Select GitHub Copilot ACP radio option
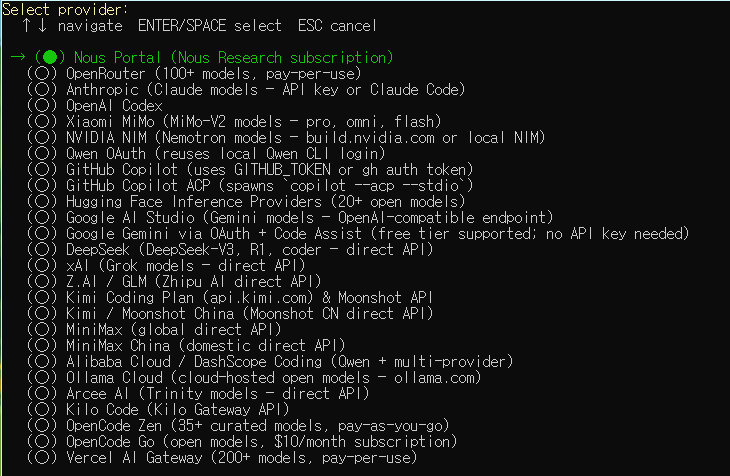 pyautogui.click(x=42, y=185)
